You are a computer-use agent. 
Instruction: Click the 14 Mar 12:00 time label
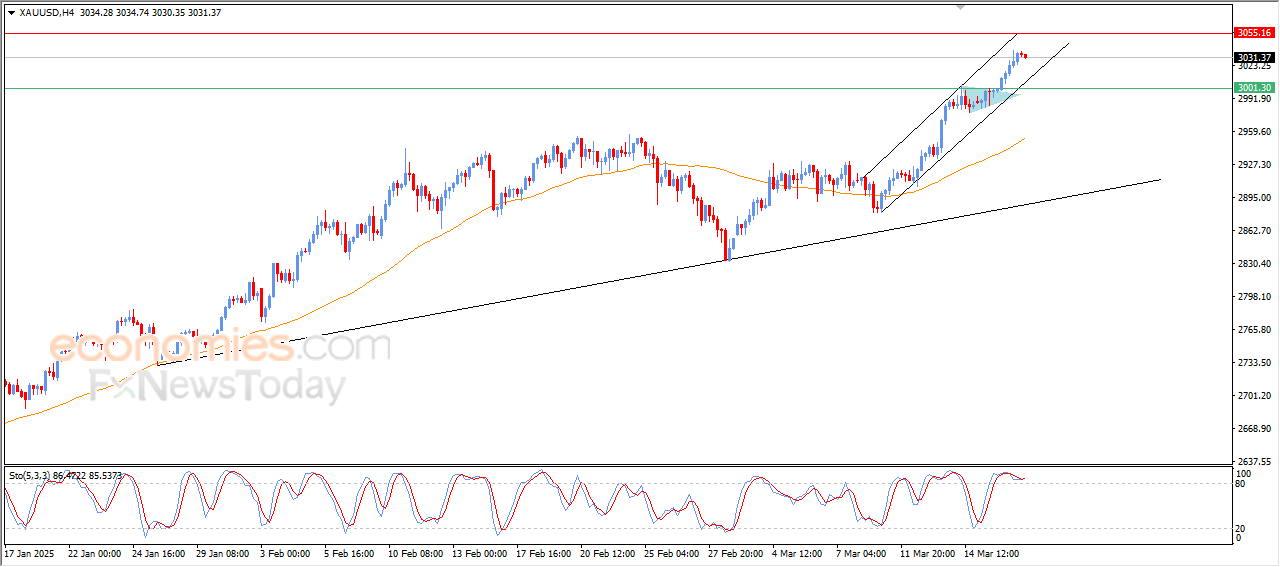992,552
